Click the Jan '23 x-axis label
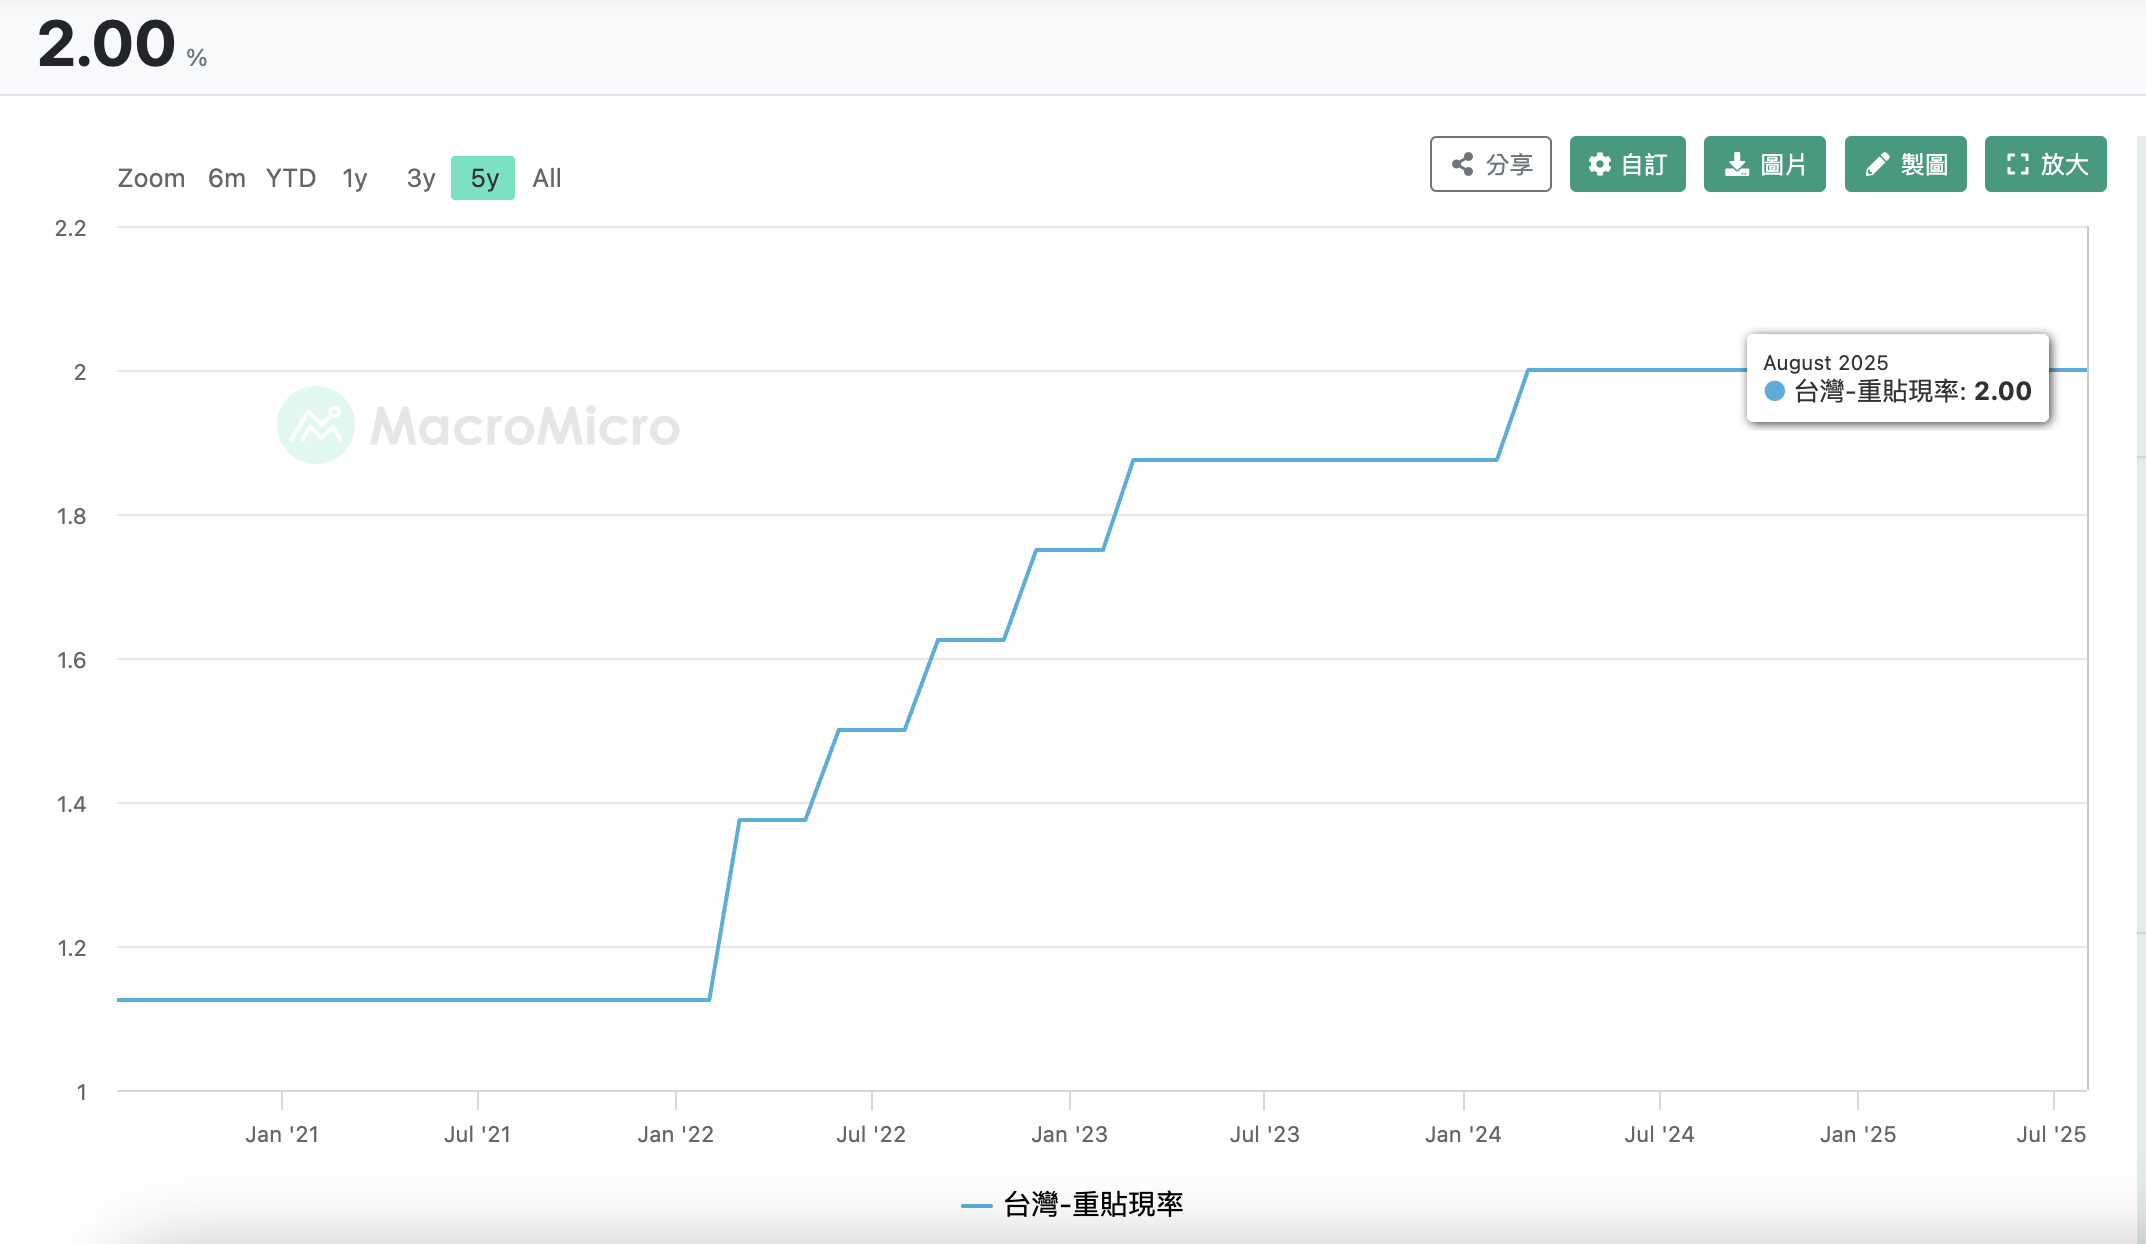Viewport: 2146px width, 1244px height. coord(1069,1134)
